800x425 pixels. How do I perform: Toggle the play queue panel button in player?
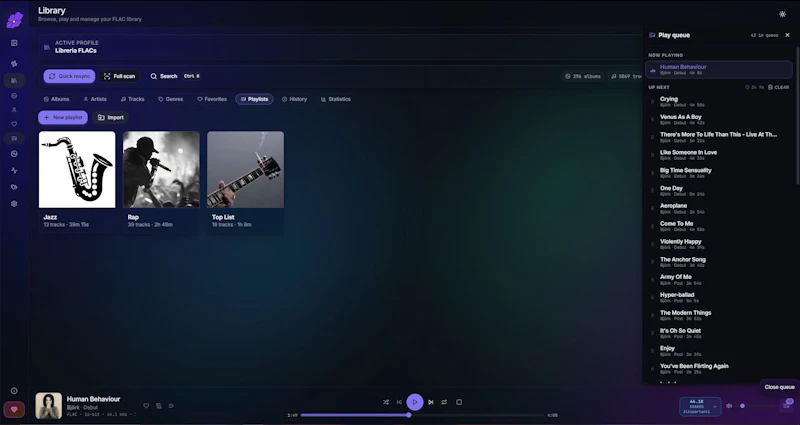pyautogui.click(x=786, y=406)
